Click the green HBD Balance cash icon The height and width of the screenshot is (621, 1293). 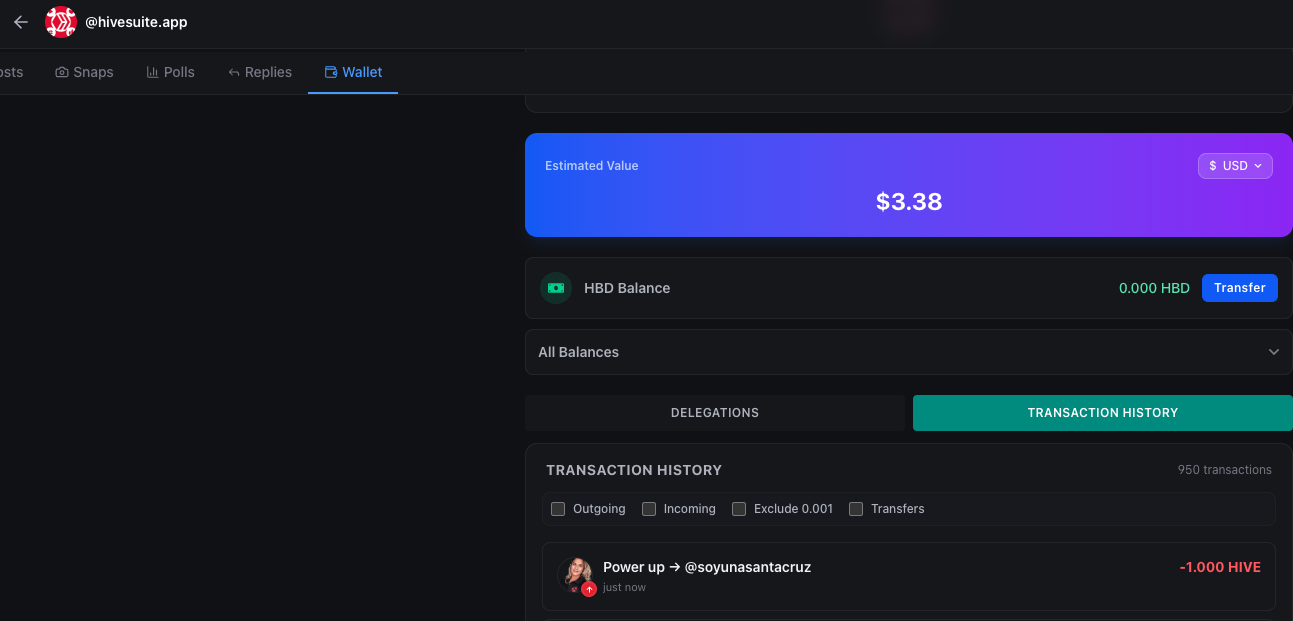[x=556, y=288]
